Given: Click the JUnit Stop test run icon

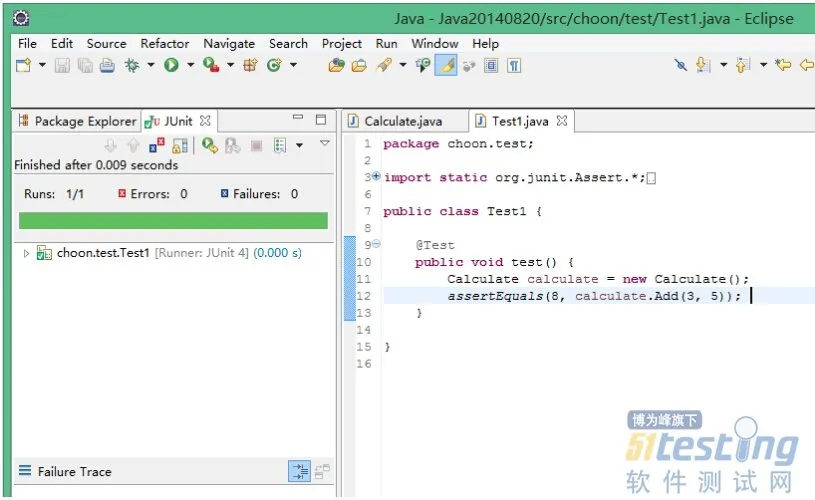Looking at the screenshot, I should (256, 146).
